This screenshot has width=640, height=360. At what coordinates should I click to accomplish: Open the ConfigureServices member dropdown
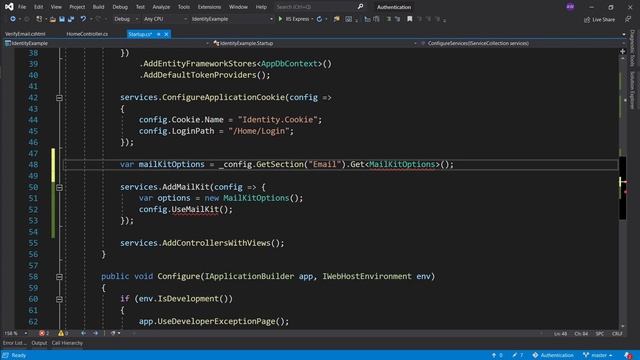point(522,43)
